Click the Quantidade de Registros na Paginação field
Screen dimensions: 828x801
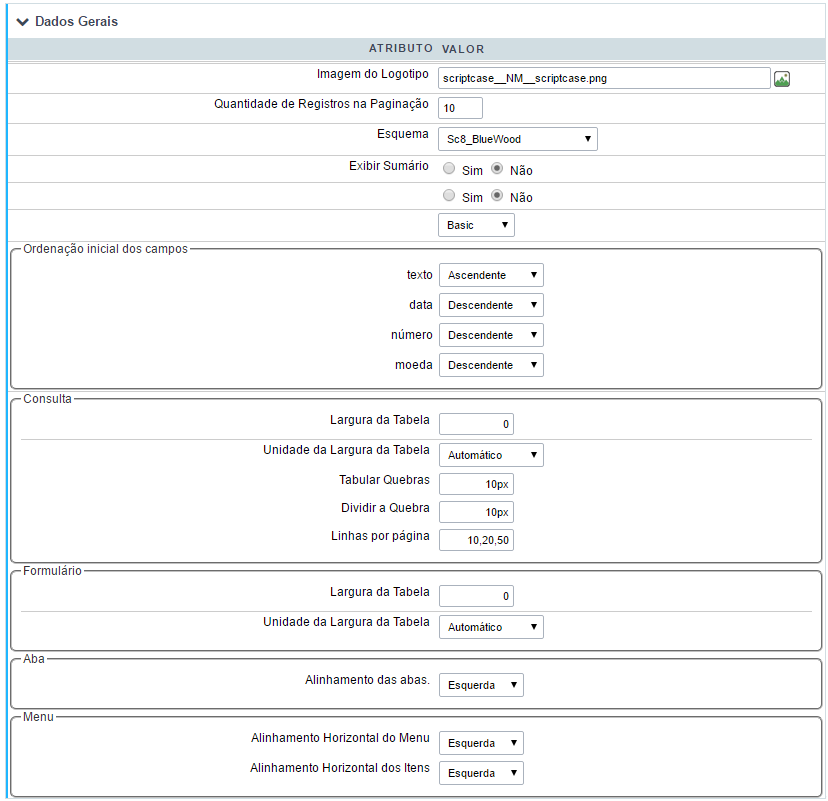coord(460,108)
